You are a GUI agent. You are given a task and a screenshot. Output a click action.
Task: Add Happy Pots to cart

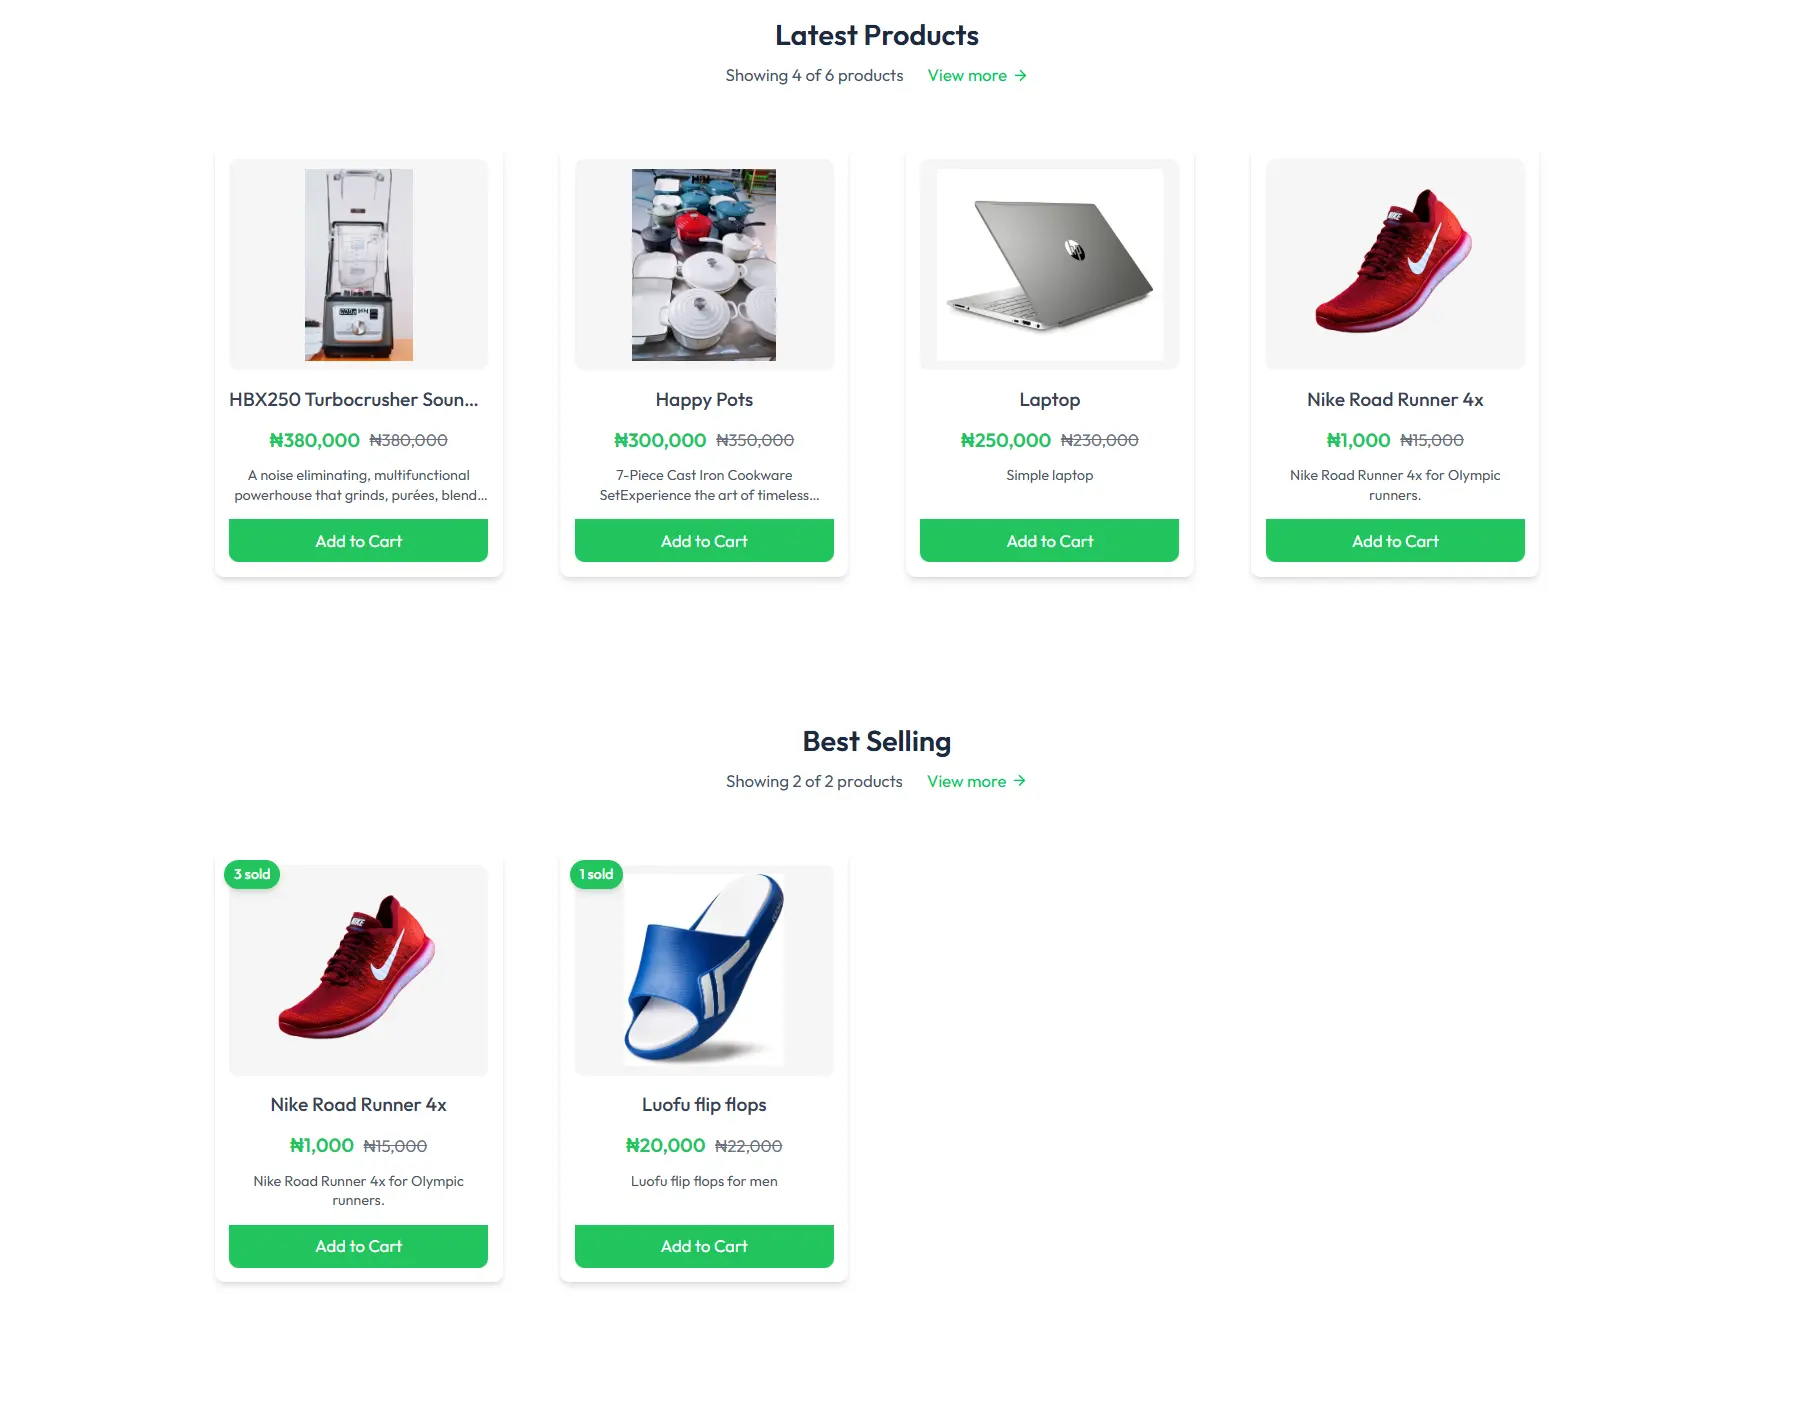point(704,541)
